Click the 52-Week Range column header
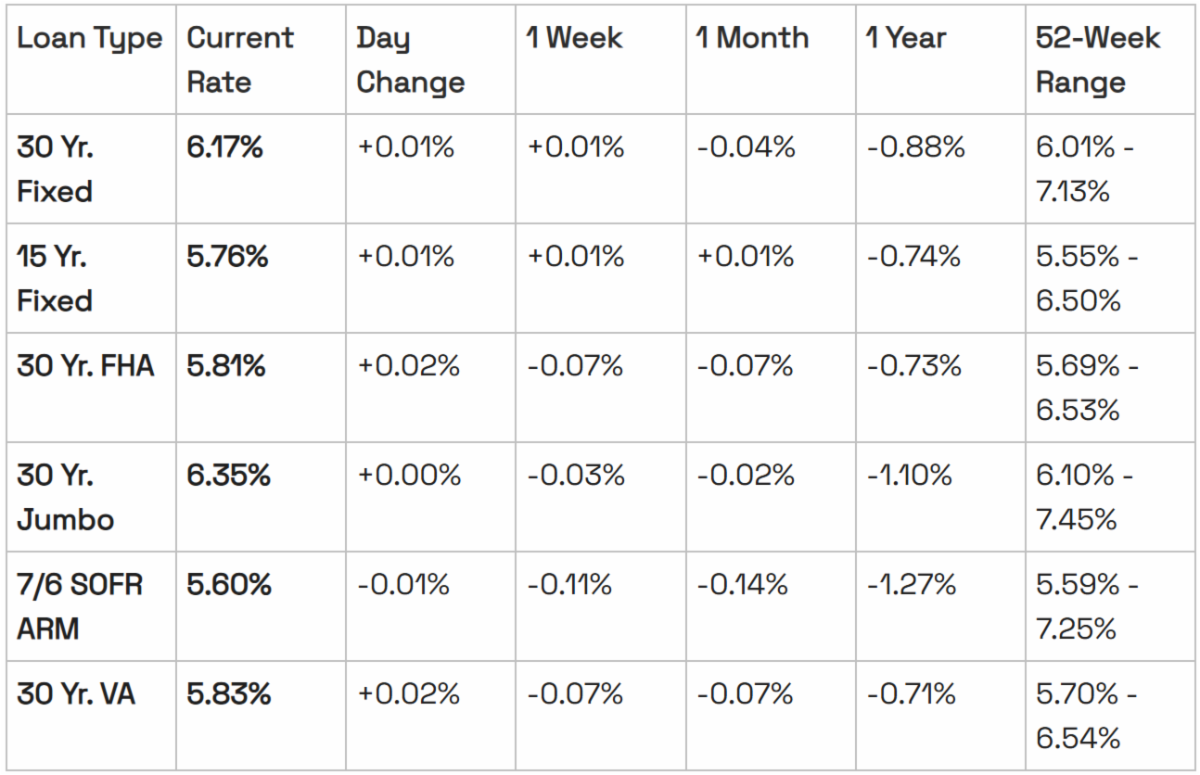The width and height of the screenshot is (1200, 775). coord(1098,60)
